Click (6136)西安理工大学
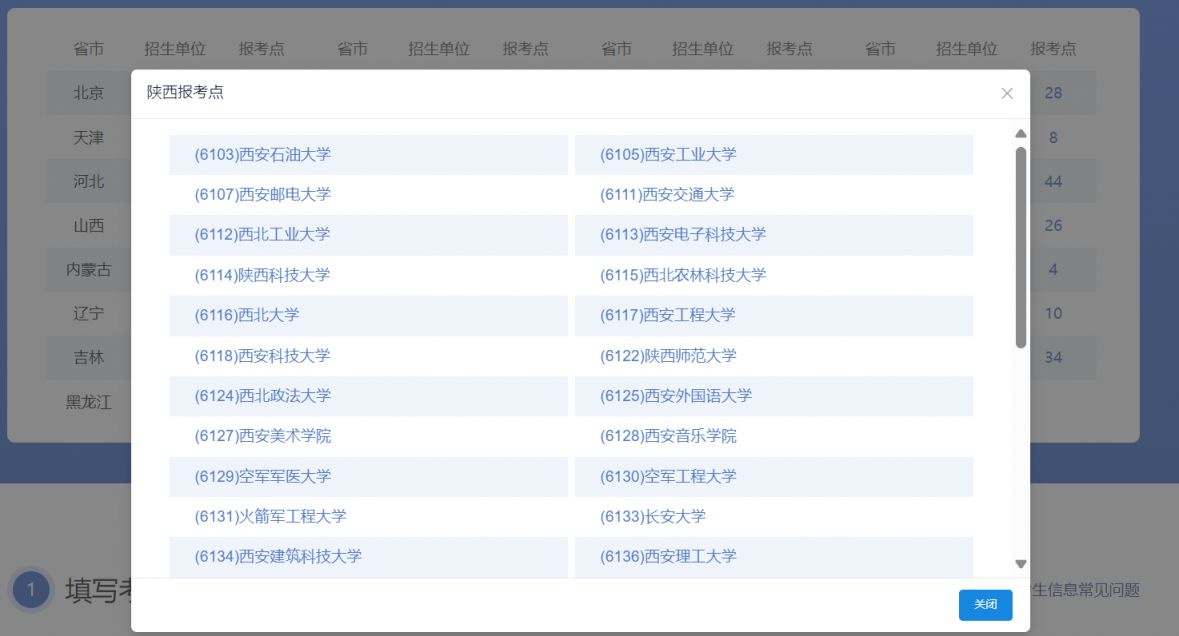1179x636 pixels. 668,556
